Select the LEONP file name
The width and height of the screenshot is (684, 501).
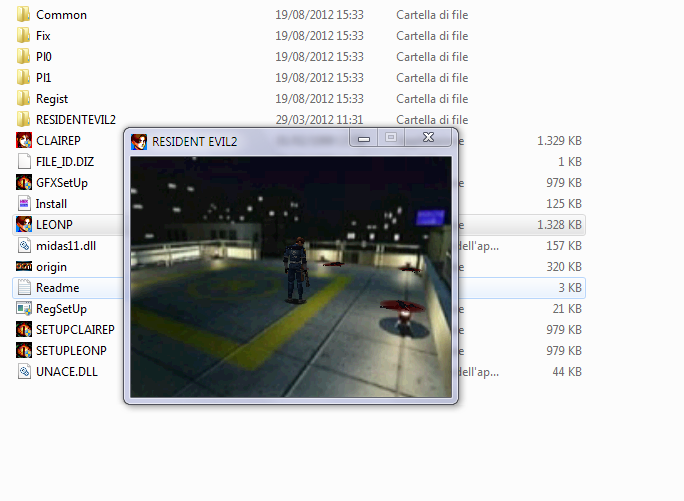pyautogui.click(x=55, y=225)
